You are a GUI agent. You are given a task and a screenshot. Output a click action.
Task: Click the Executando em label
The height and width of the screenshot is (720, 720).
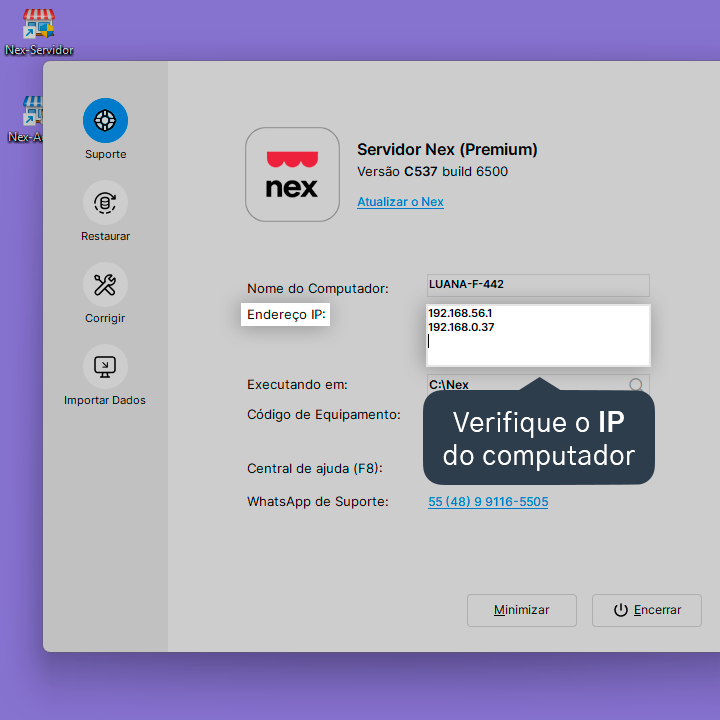pos(297,384)
